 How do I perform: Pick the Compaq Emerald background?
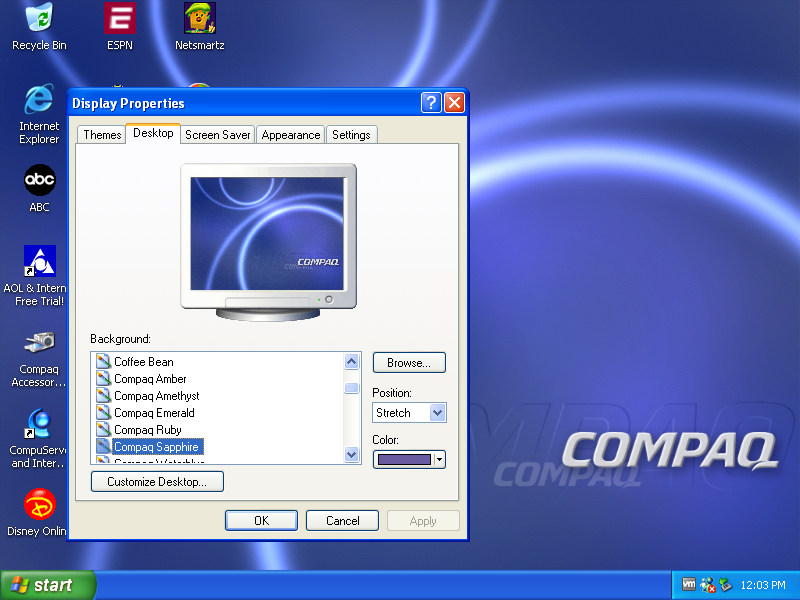[154, 412]
